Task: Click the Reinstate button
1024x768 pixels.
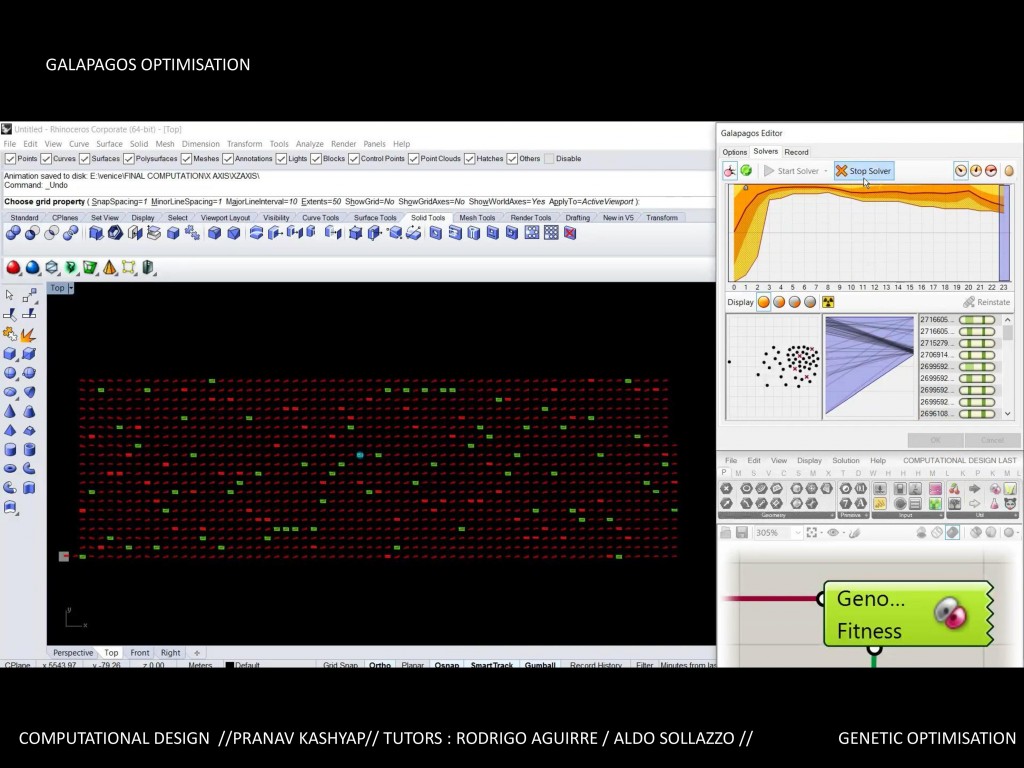Action: pyautogui.click(x=987, y=302)
